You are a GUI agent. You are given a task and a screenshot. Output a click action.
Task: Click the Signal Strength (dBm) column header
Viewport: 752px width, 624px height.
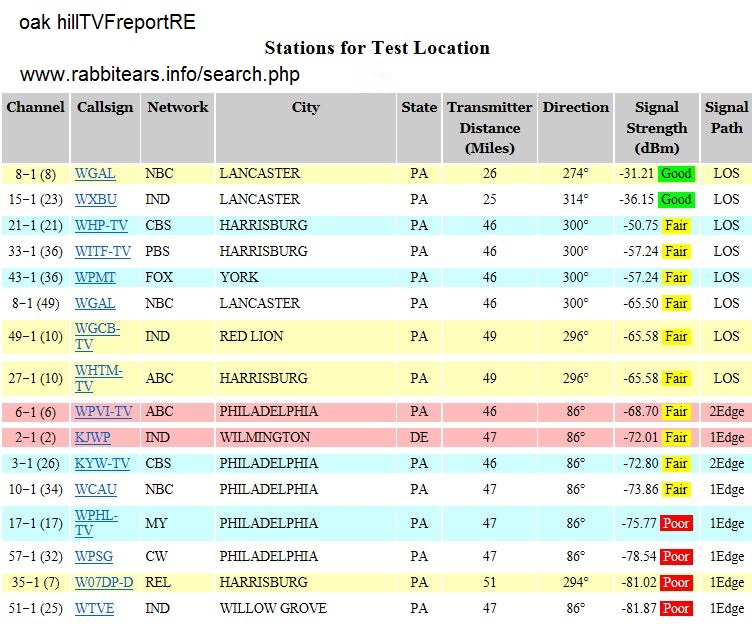click(x=656, y=128)
